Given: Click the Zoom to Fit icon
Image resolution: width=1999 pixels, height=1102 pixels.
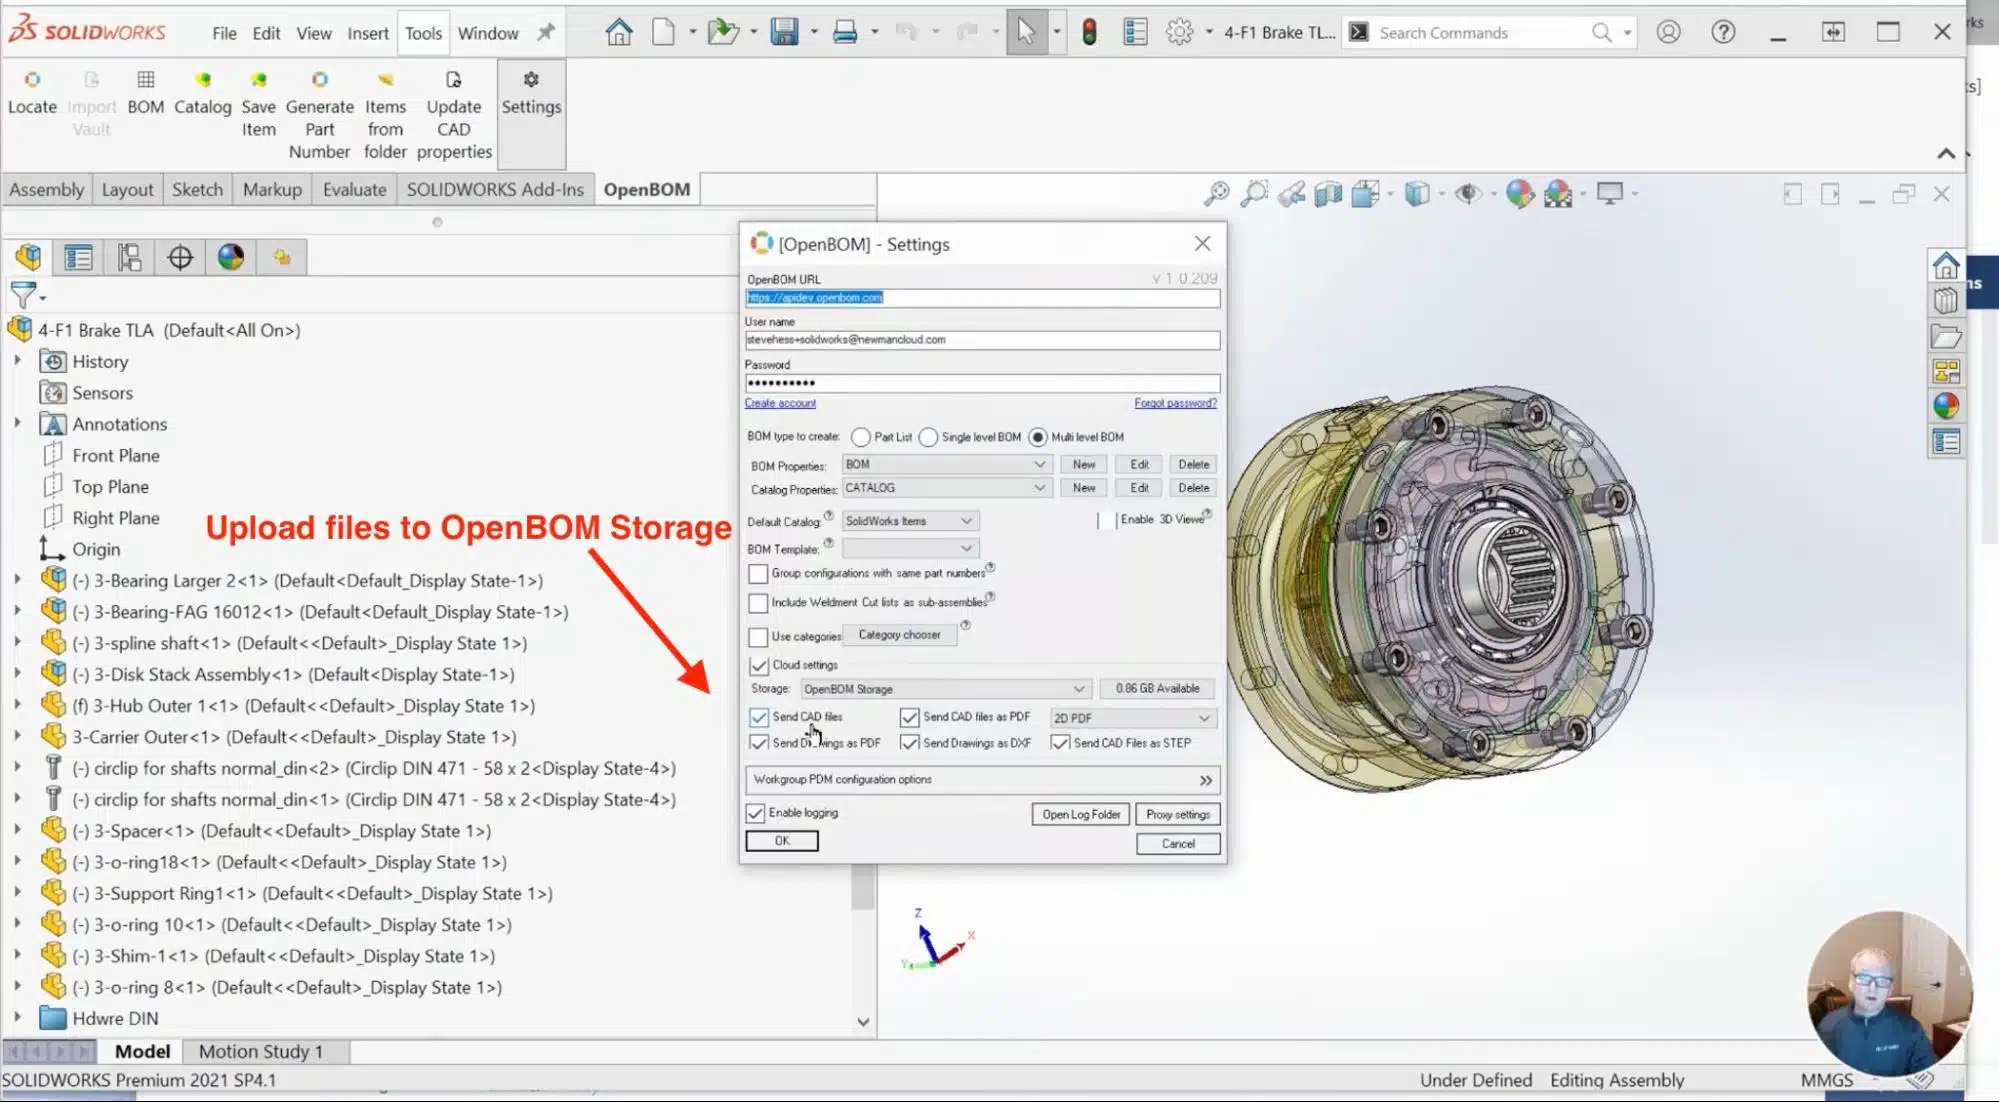Looking at the screenshot, I should [1216, 193].
